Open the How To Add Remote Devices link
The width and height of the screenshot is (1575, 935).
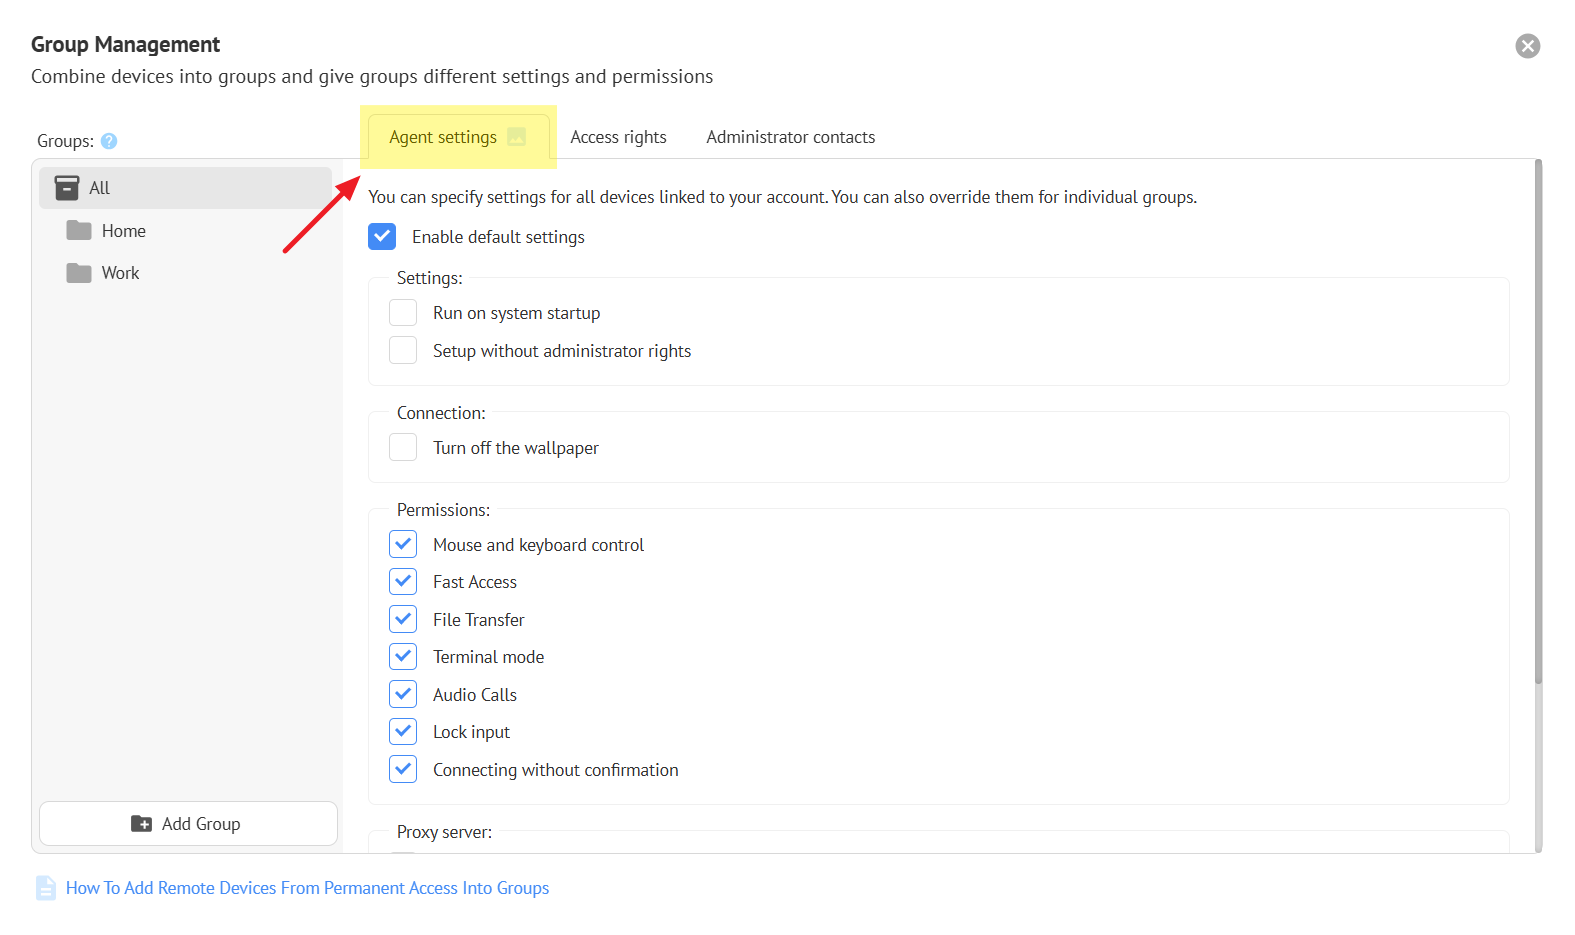click(307, 888)
